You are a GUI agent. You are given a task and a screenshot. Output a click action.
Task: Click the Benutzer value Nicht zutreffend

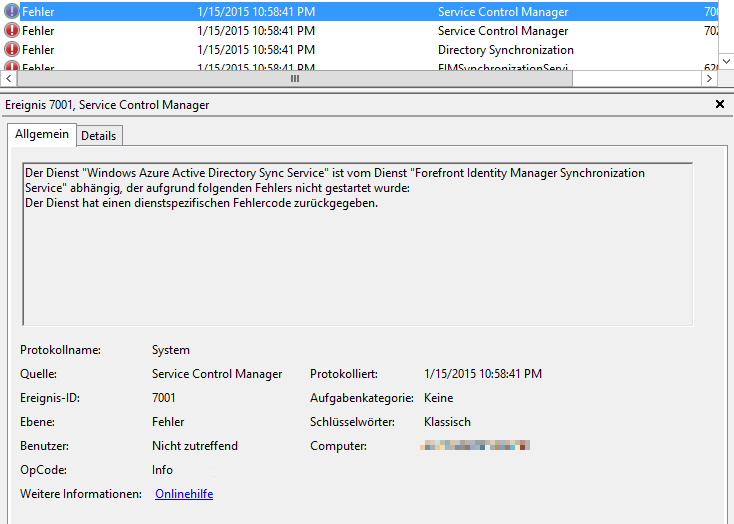tap(195, 446)
